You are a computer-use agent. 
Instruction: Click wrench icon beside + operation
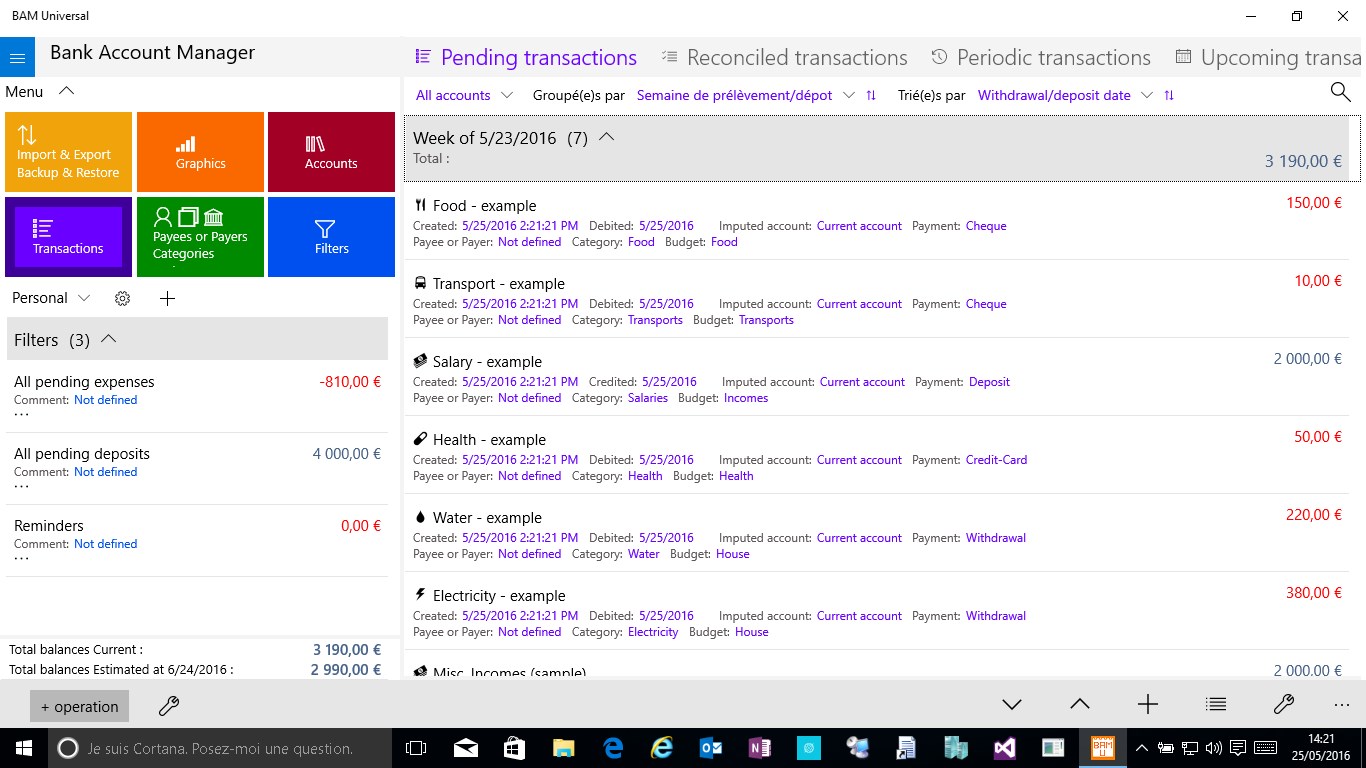point(169,706)
